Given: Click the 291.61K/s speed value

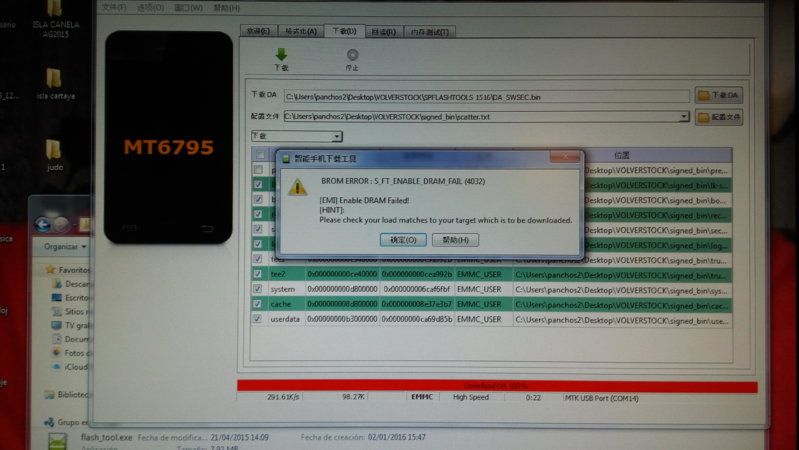Looking at the screenshot, I should click(283, 396).
